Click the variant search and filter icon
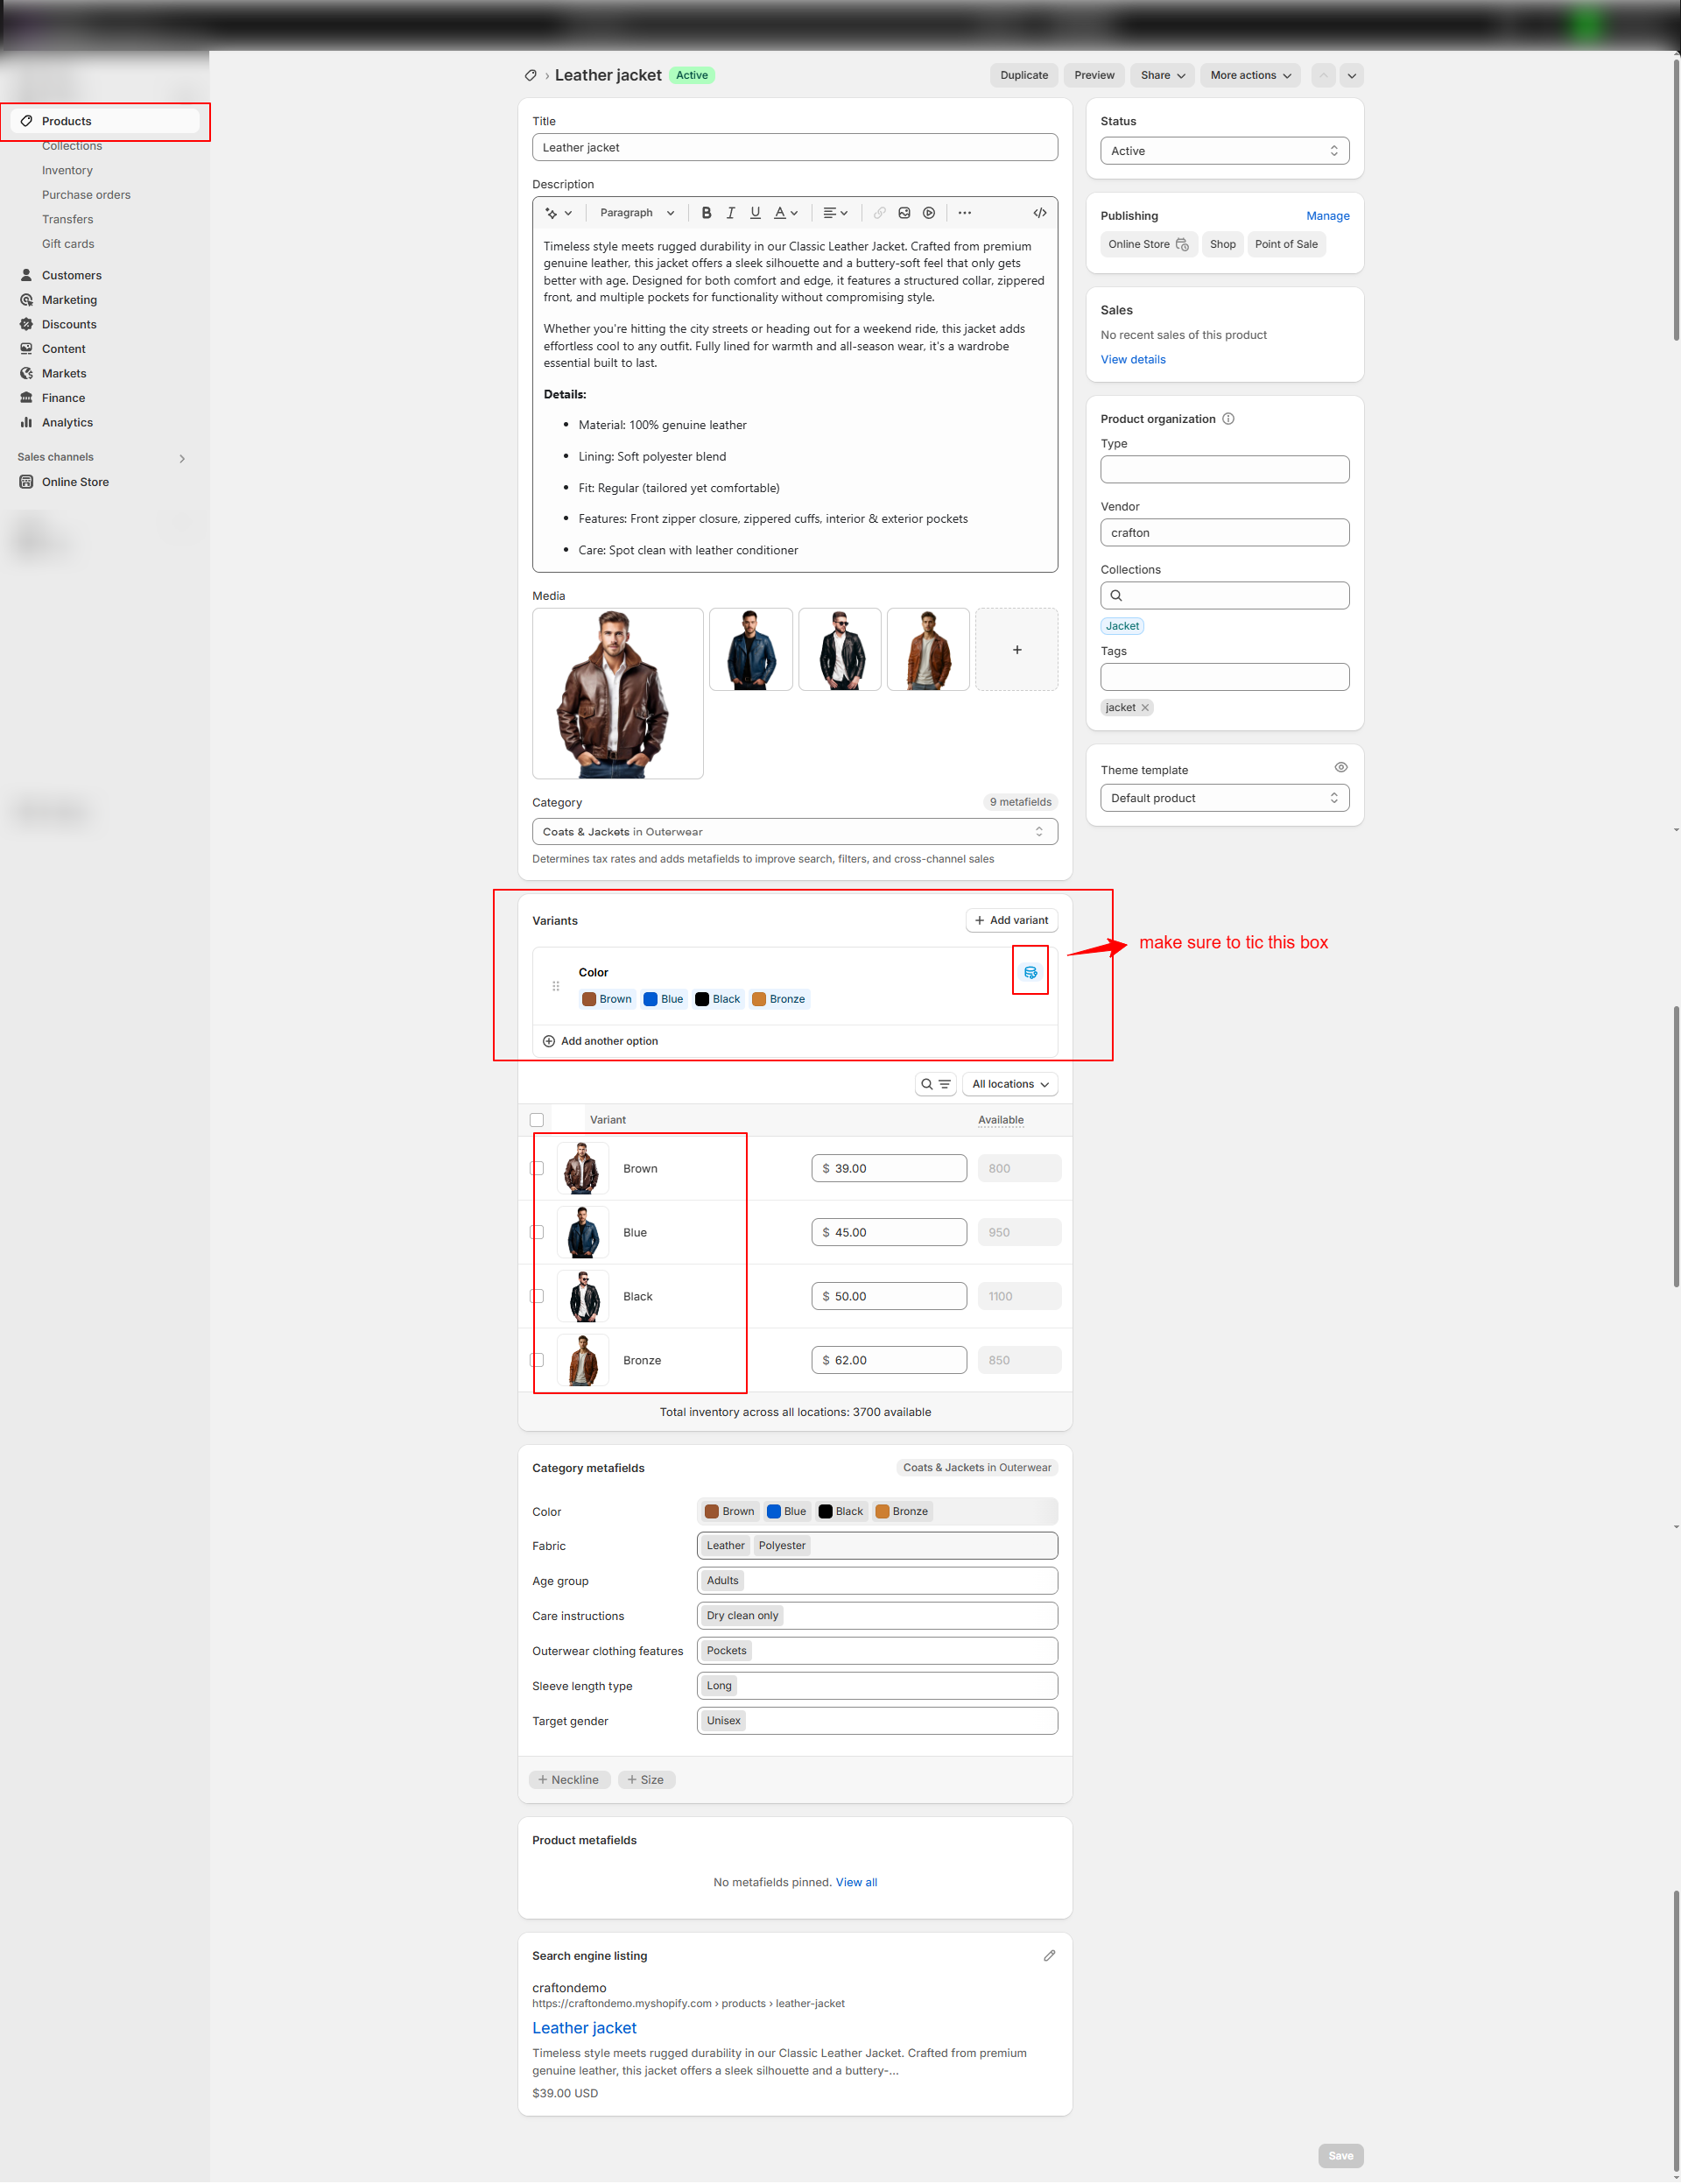 coord(935,1084)
